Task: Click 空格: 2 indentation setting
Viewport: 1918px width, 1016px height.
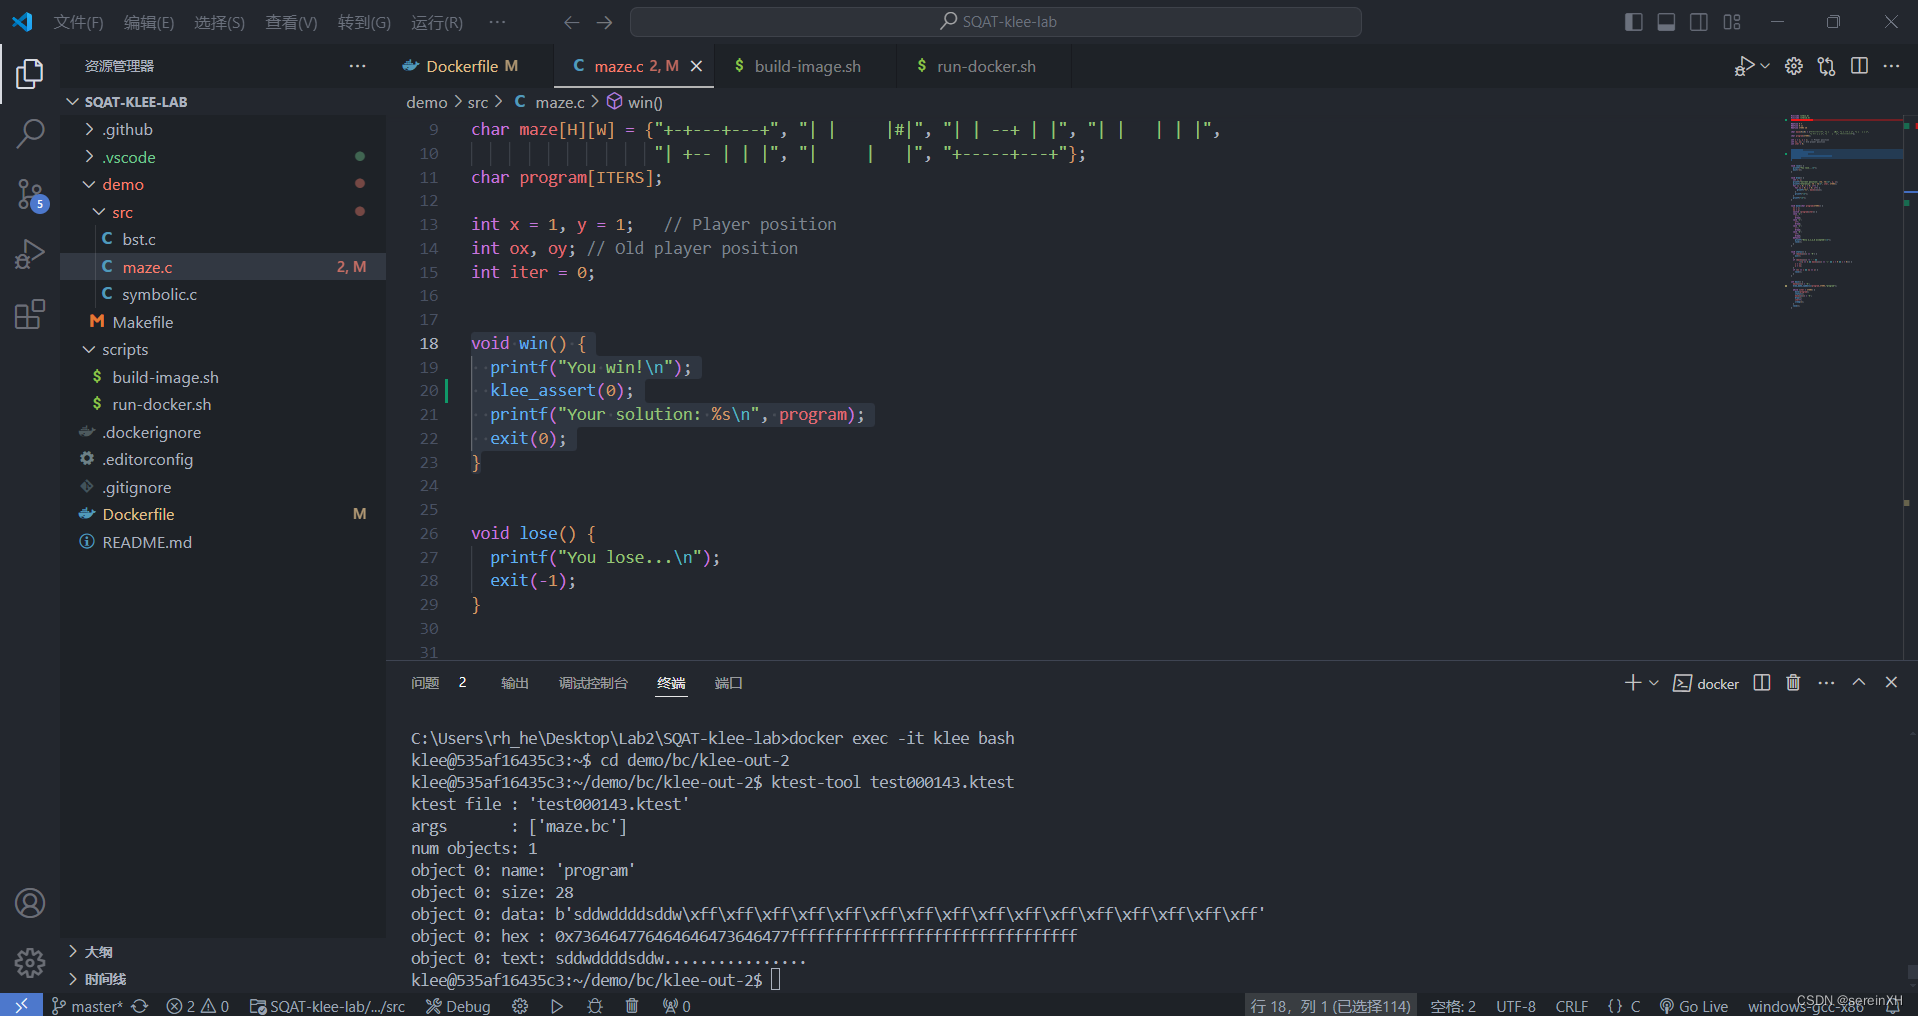Action: (x=1453, y=1006)
